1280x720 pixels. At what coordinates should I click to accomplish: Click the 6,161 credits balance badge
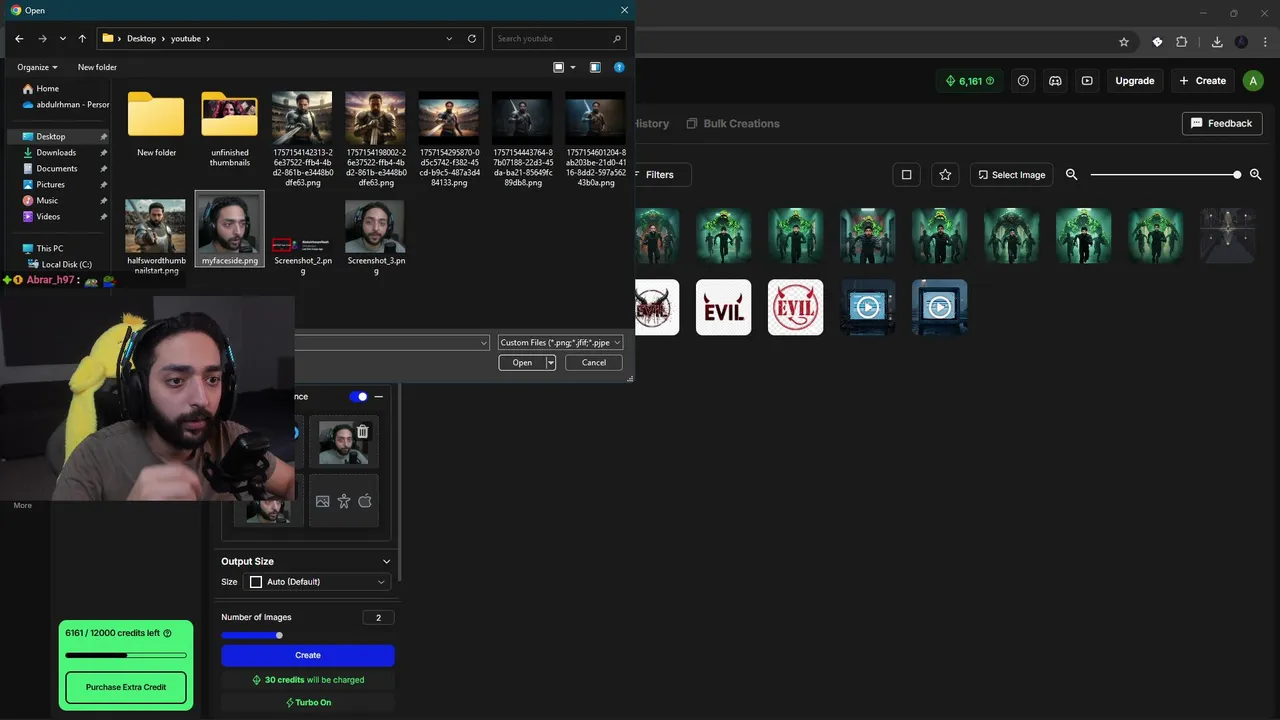[970, 81]
